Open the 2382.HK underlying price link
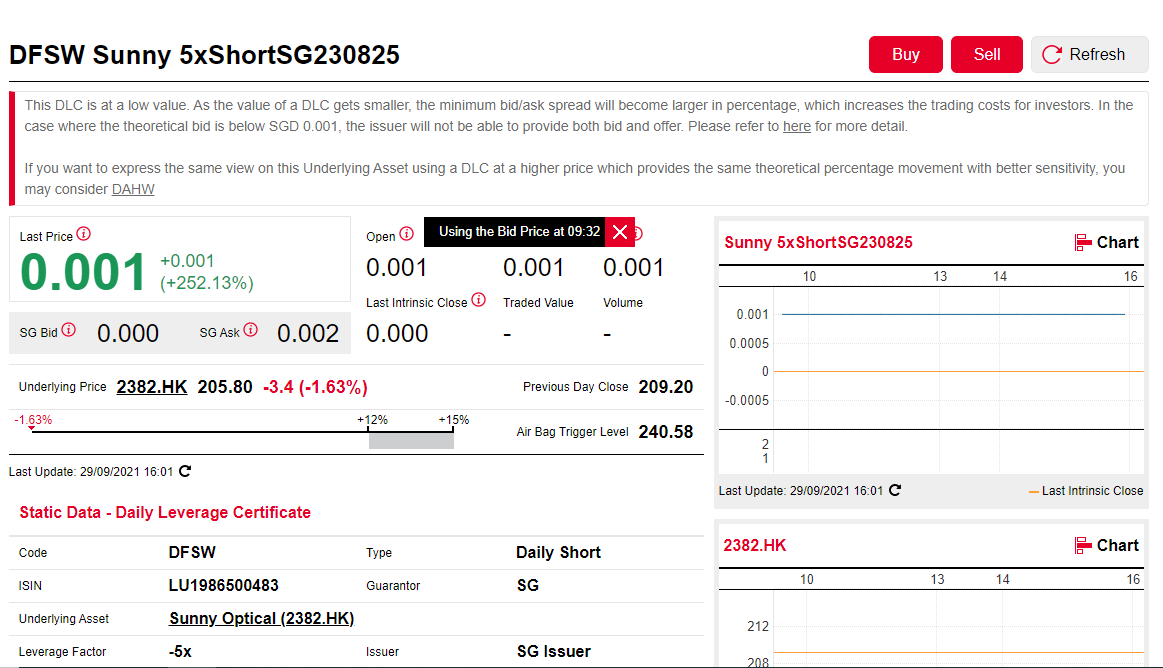The height and width of the screenshot is (668, 1163). click(x=151, y=387)
